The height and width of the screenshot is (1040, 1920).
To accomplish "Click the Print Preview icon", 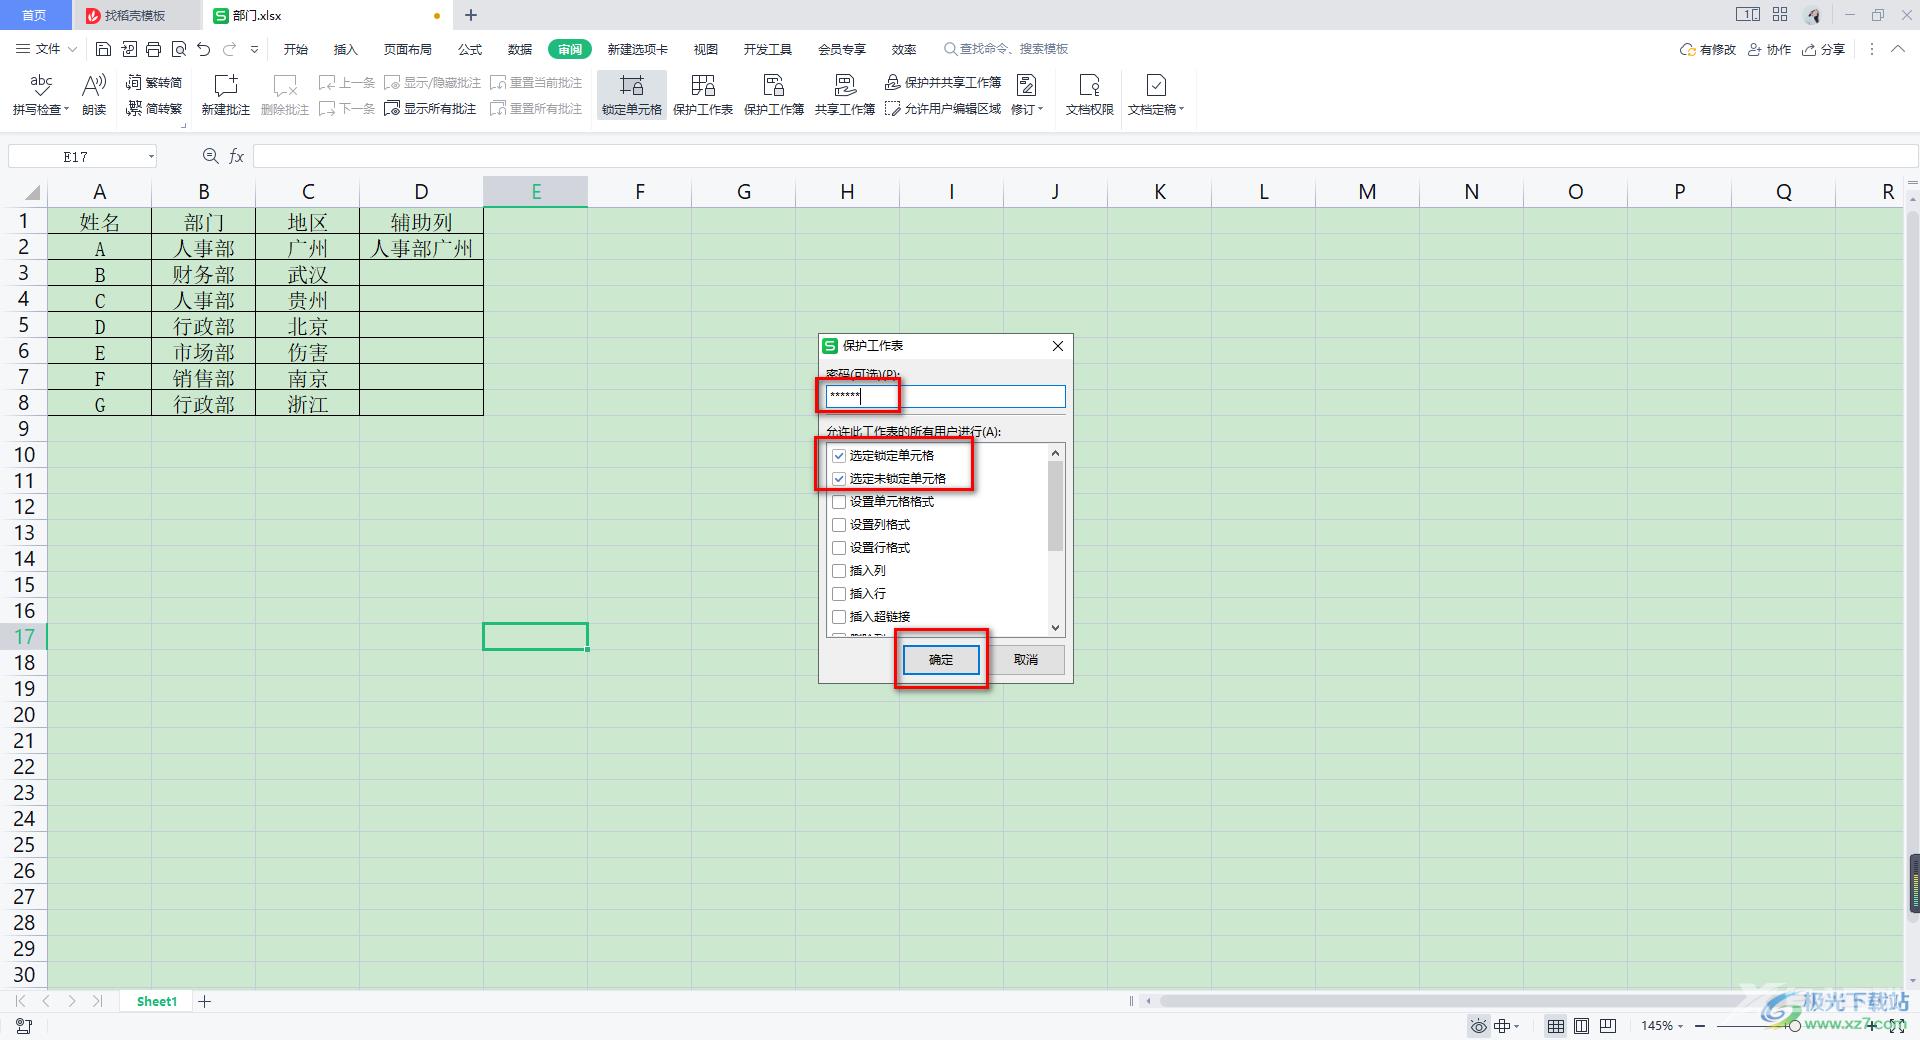I will [x=179, y=49].
